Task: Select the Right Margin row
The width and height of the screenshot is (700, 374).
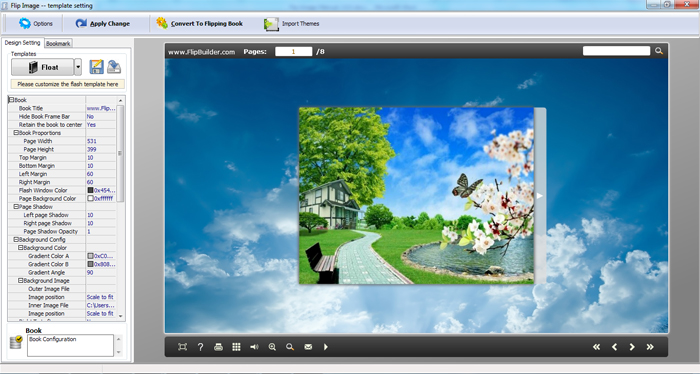Action: [x=62, y=182]
